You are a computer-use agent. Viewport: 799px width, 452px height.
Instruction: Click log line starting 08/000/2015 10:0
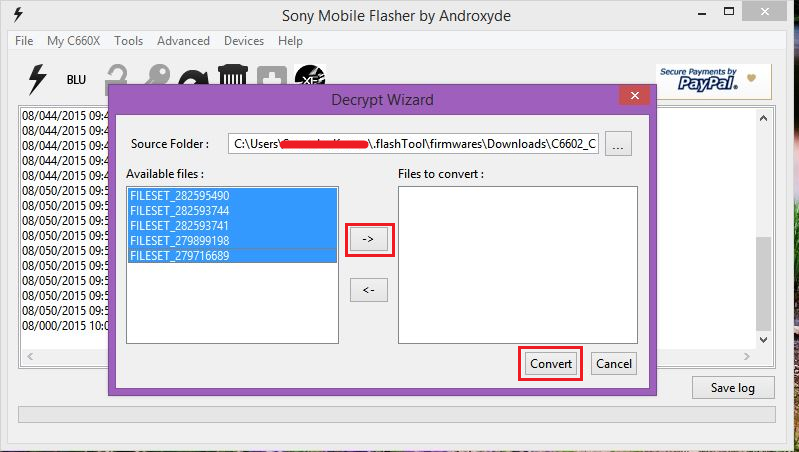pos(65,325)
